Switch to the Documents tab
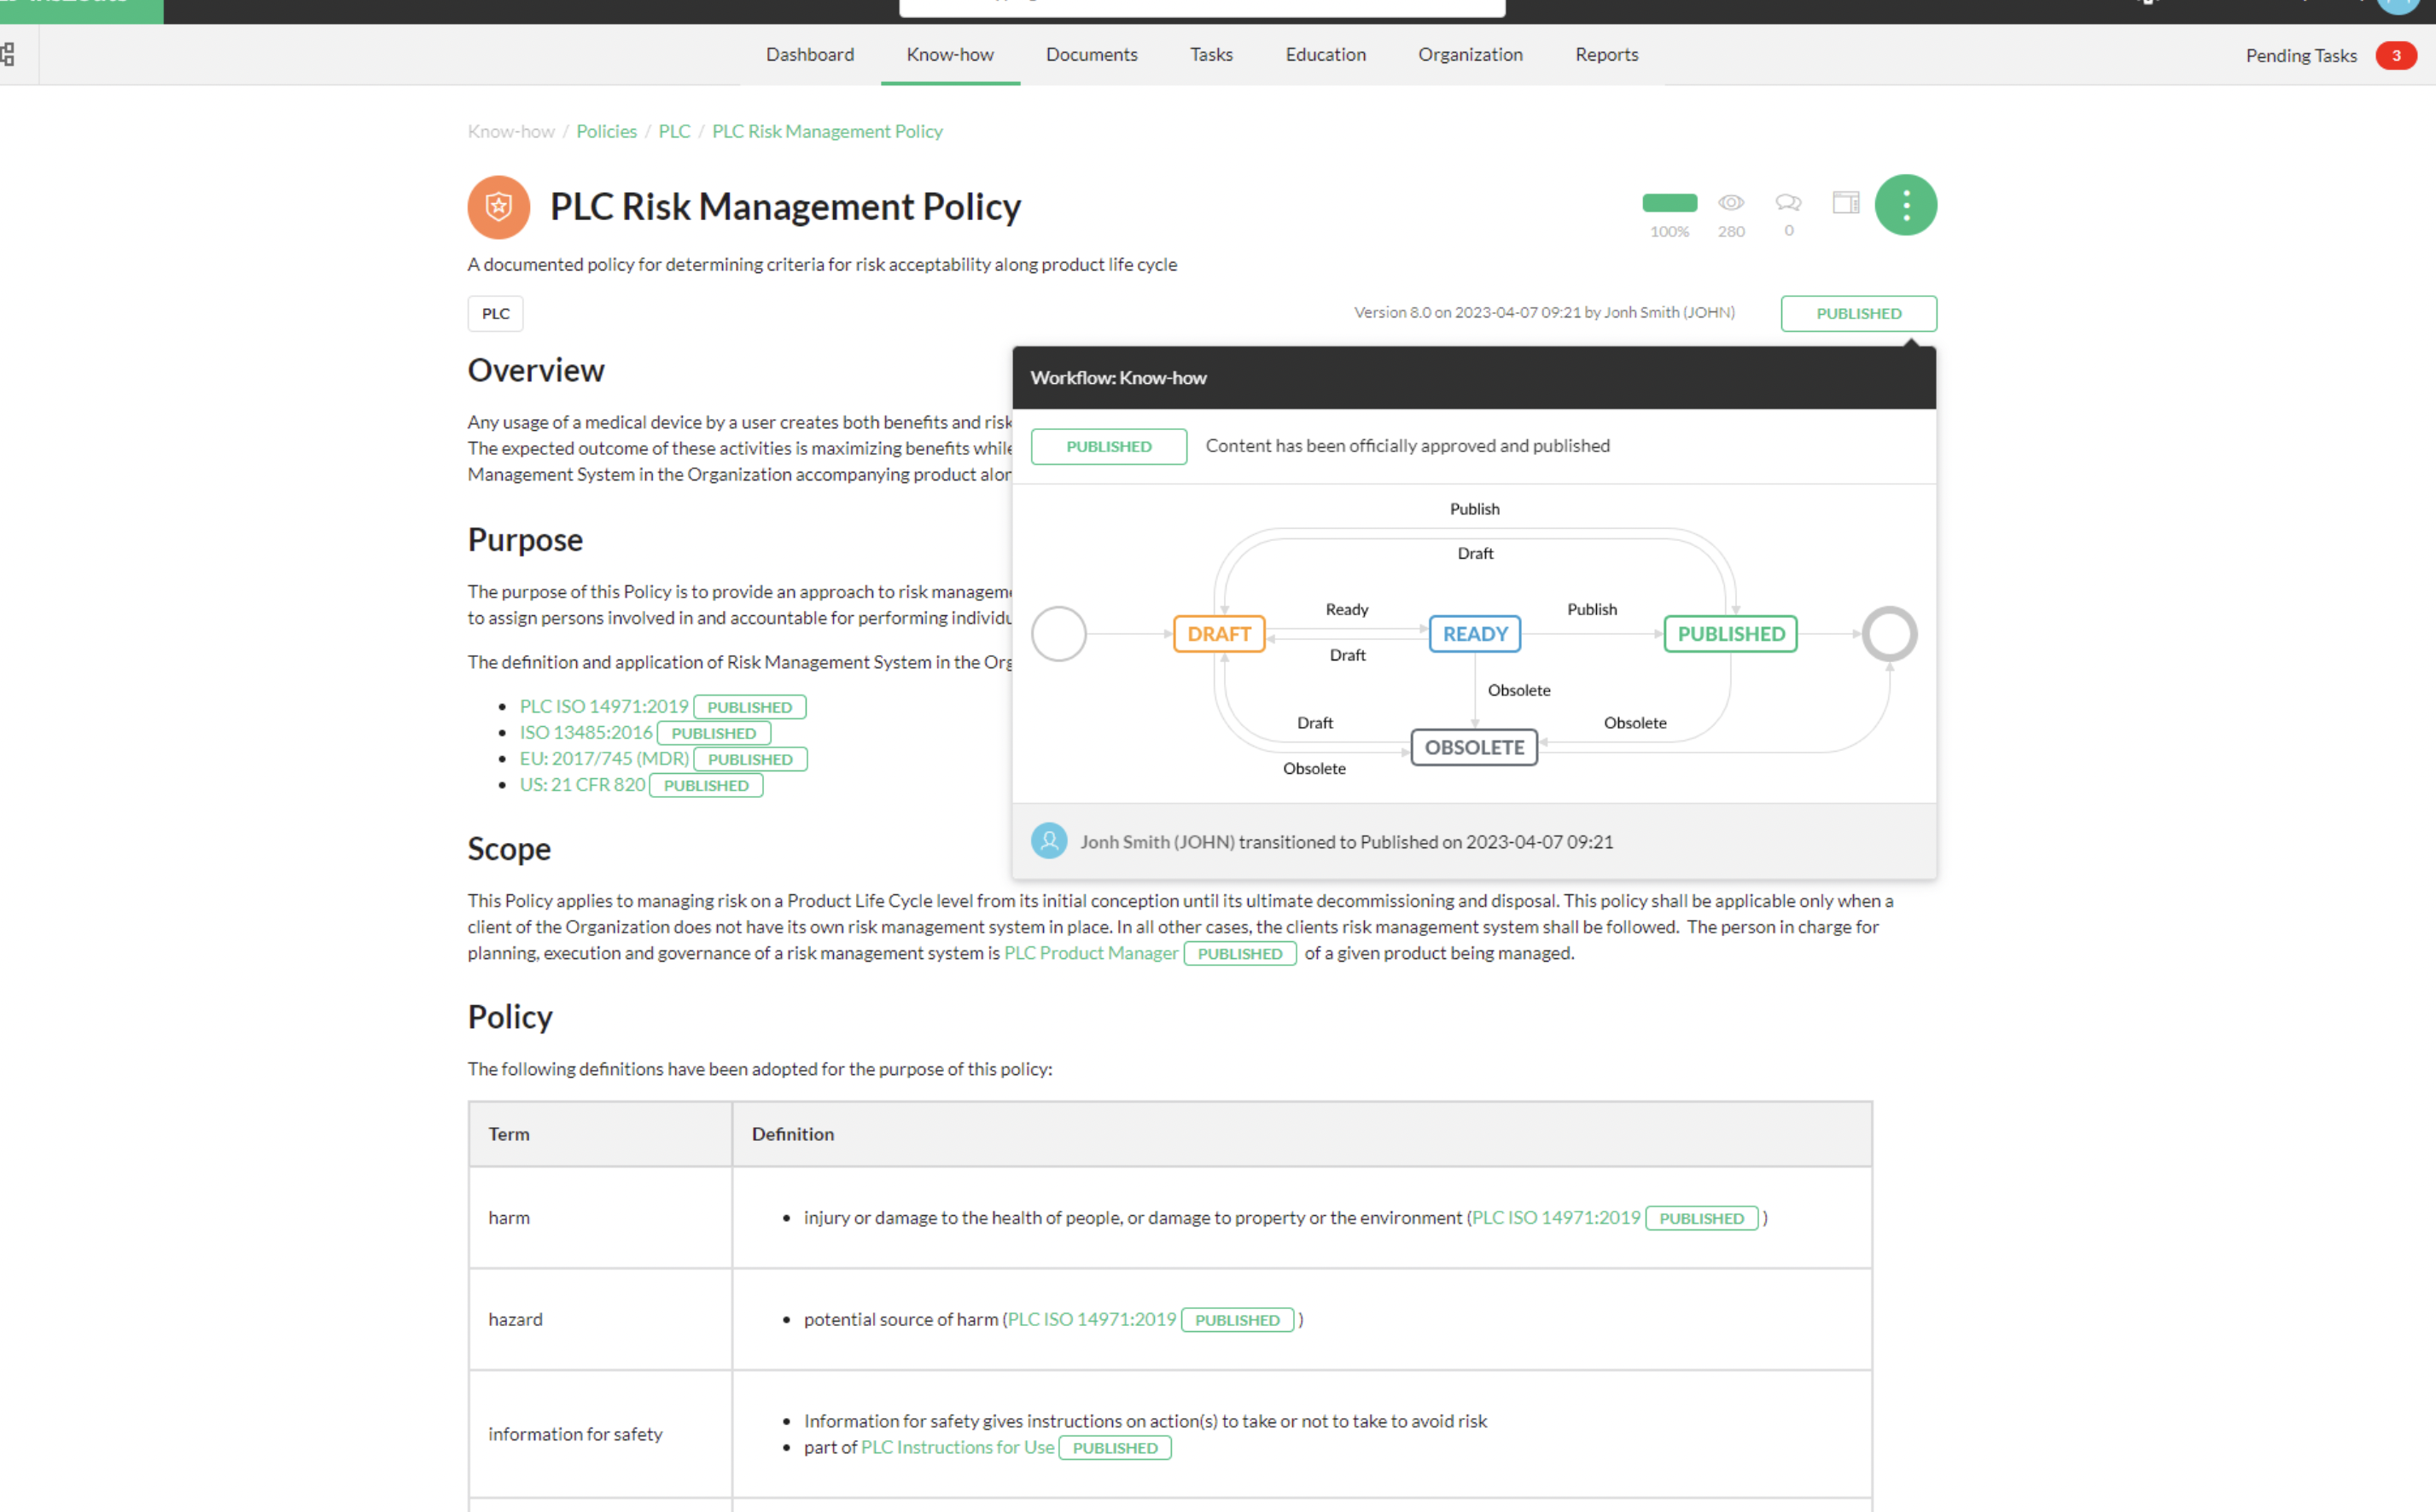 click(1091, 55)
